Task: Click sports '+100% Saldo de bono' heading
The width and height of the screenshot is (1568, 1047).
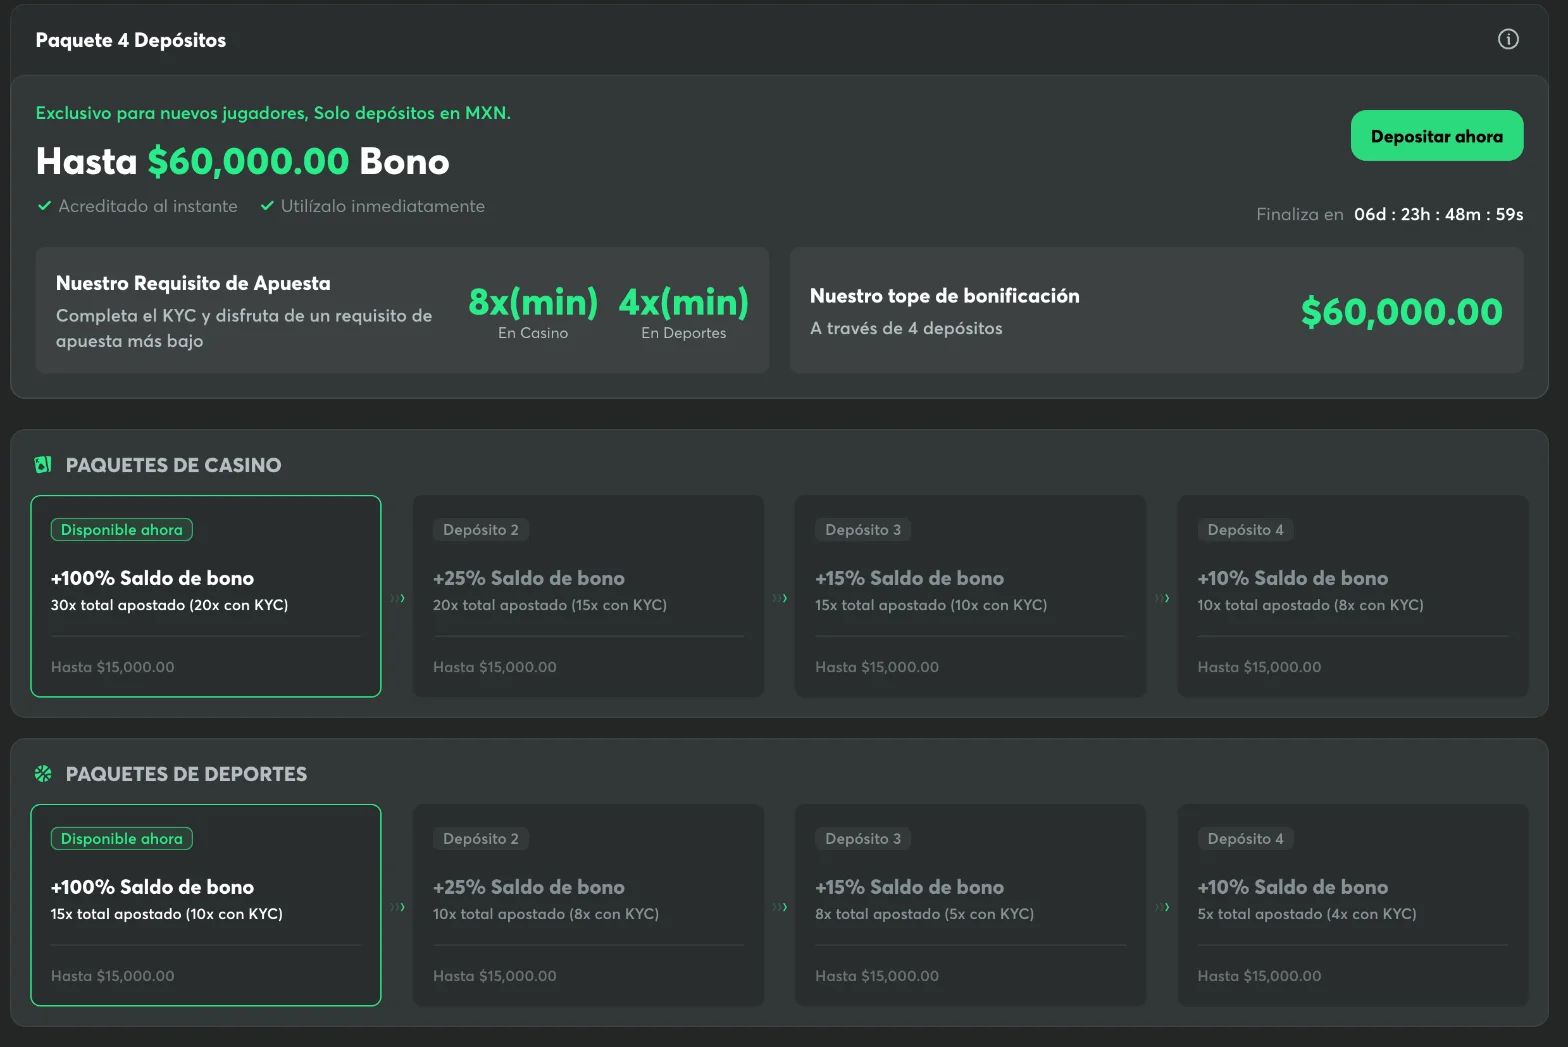Action: click(x=152, y=887)
